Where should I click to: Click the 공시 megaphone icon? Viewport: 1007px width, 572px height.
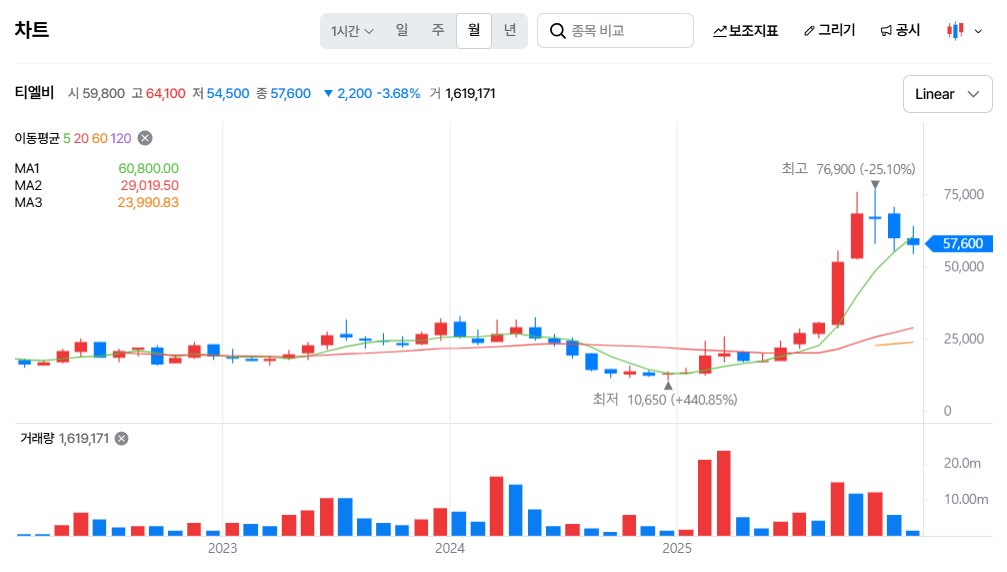coord(886,31)
